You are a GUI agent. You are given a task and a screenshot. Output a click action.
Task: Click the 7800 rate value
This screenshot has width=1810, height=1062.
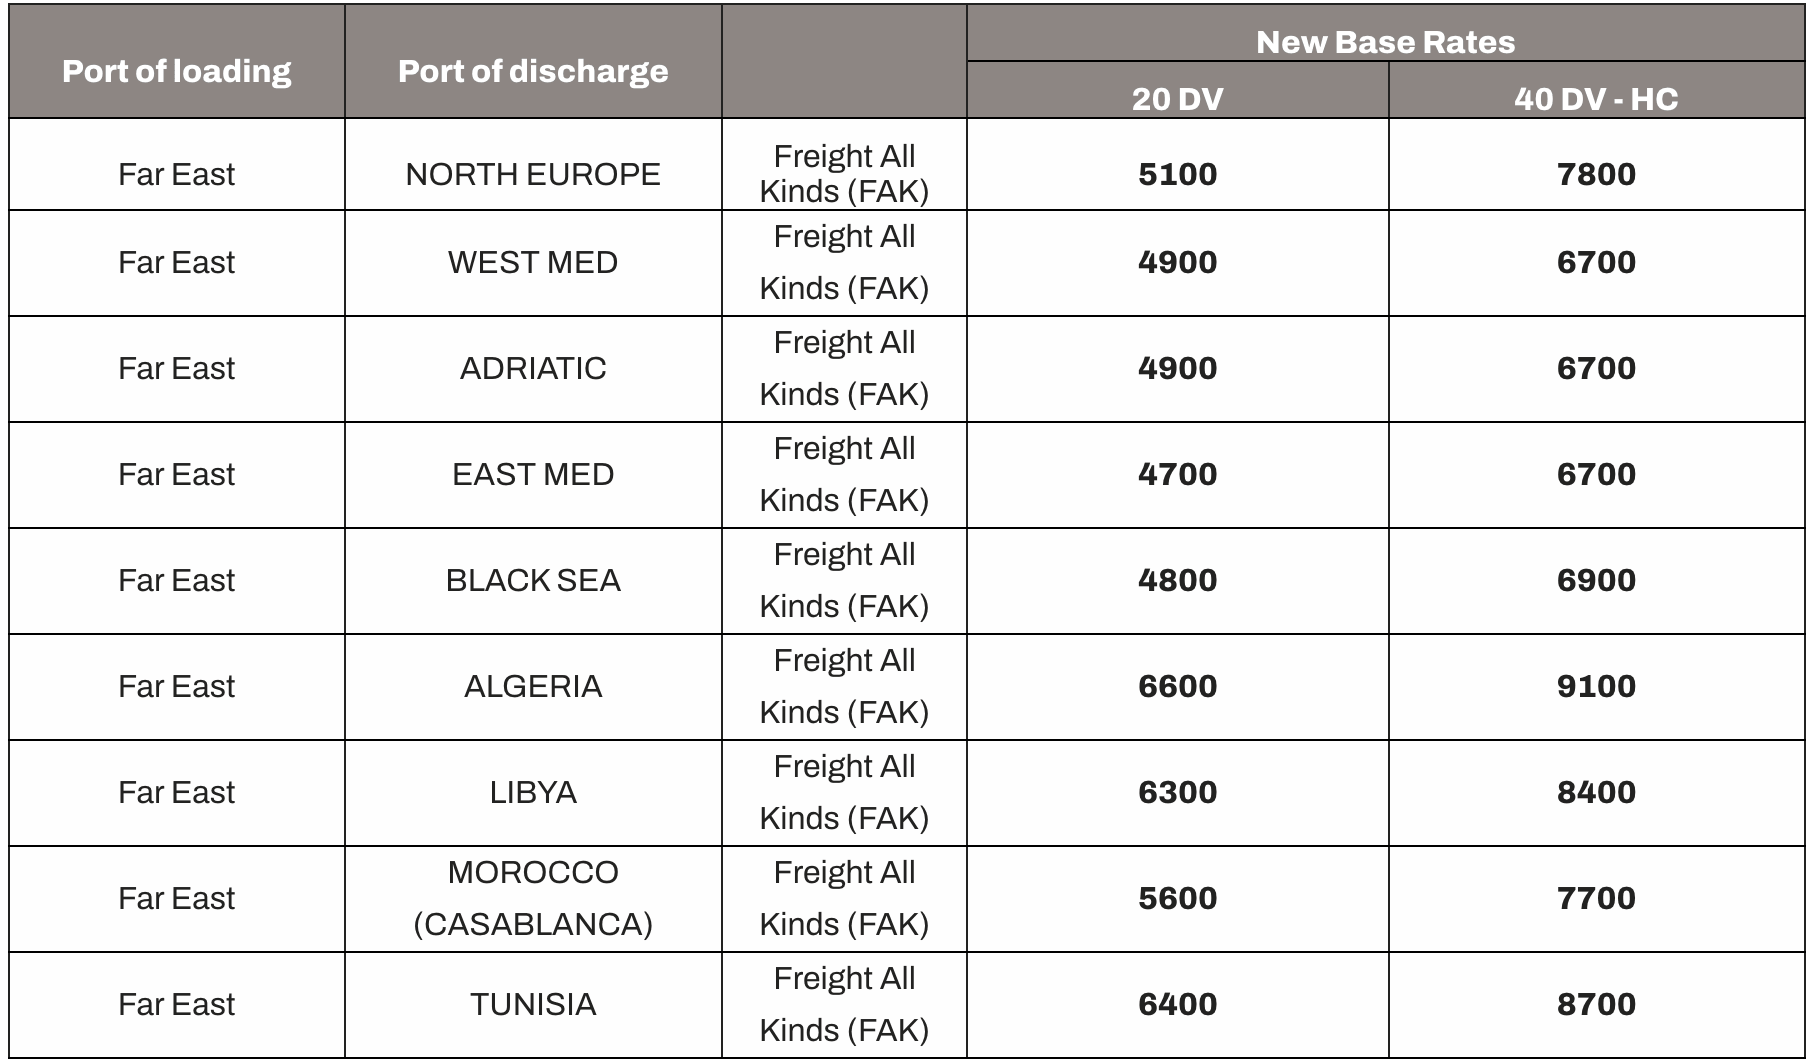(1596, 174)
